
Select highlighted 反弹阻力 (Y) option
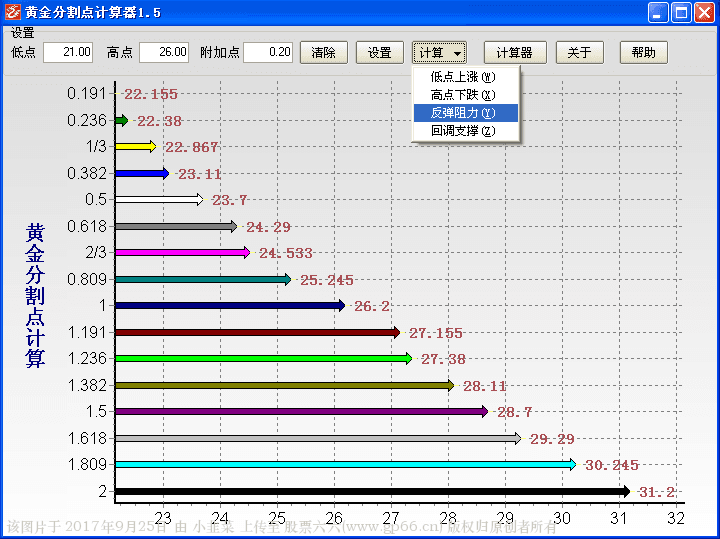click(466, 112)
